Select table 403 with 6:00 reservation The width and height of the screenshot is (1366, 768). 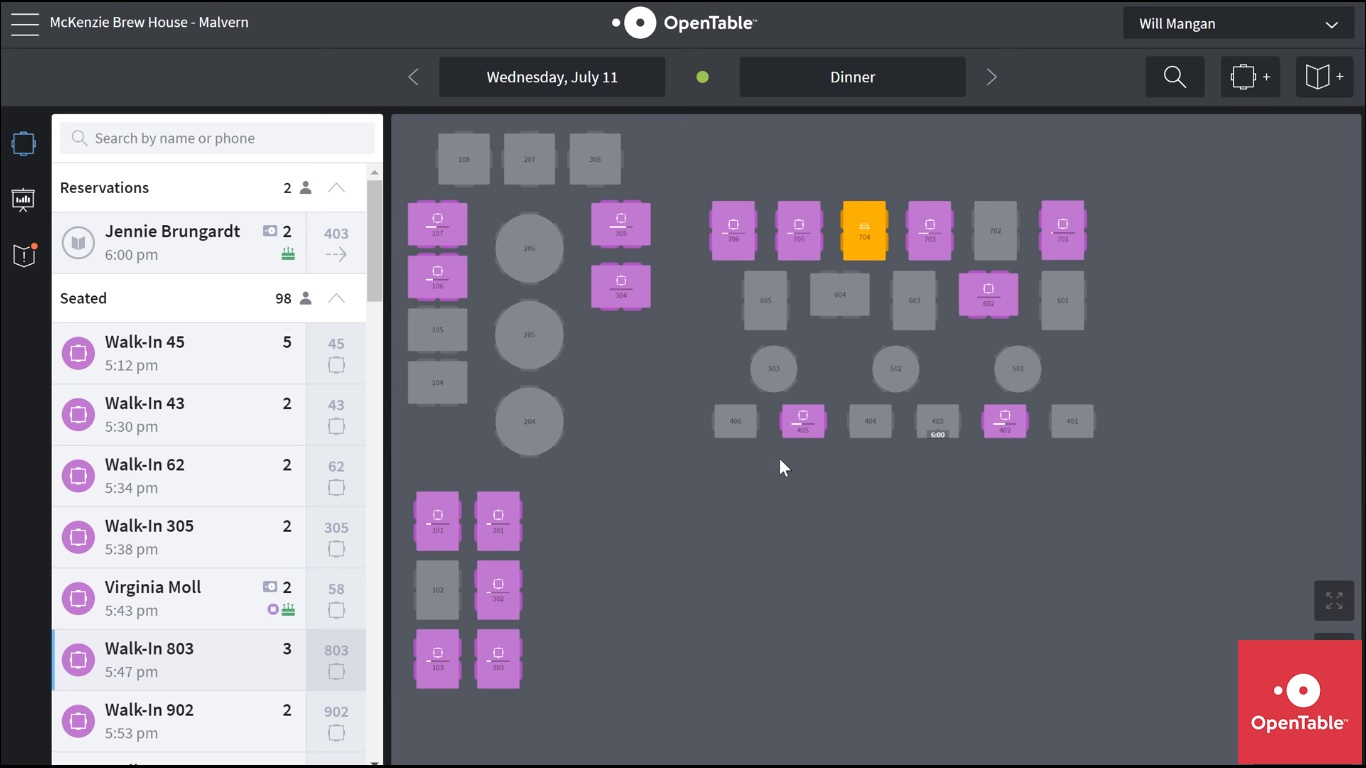pyautogui.click(x=937, y=421)
